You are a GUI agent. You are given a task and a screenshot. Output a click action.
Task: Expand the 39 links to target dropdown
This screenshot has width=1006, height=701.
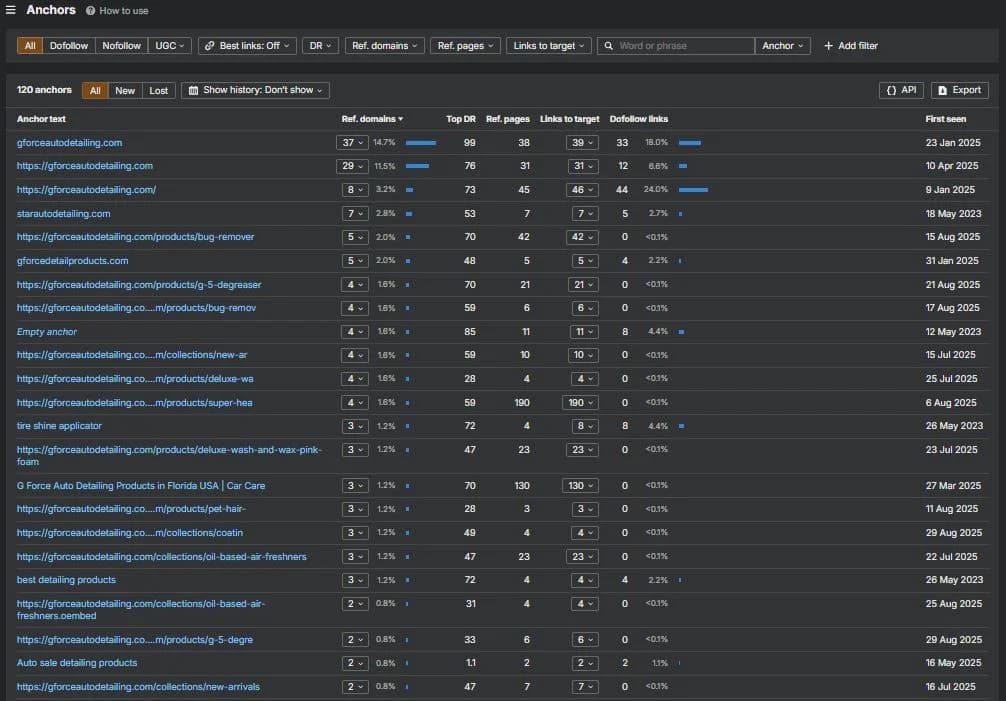582,142
